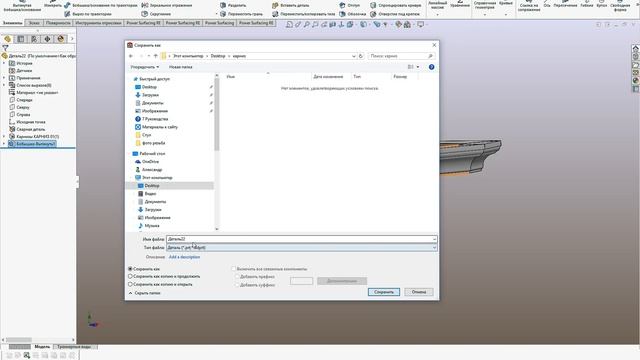Open the File Explorer folder icon in the task pane
The image size is (640, 360).
(x=636, y=64)
